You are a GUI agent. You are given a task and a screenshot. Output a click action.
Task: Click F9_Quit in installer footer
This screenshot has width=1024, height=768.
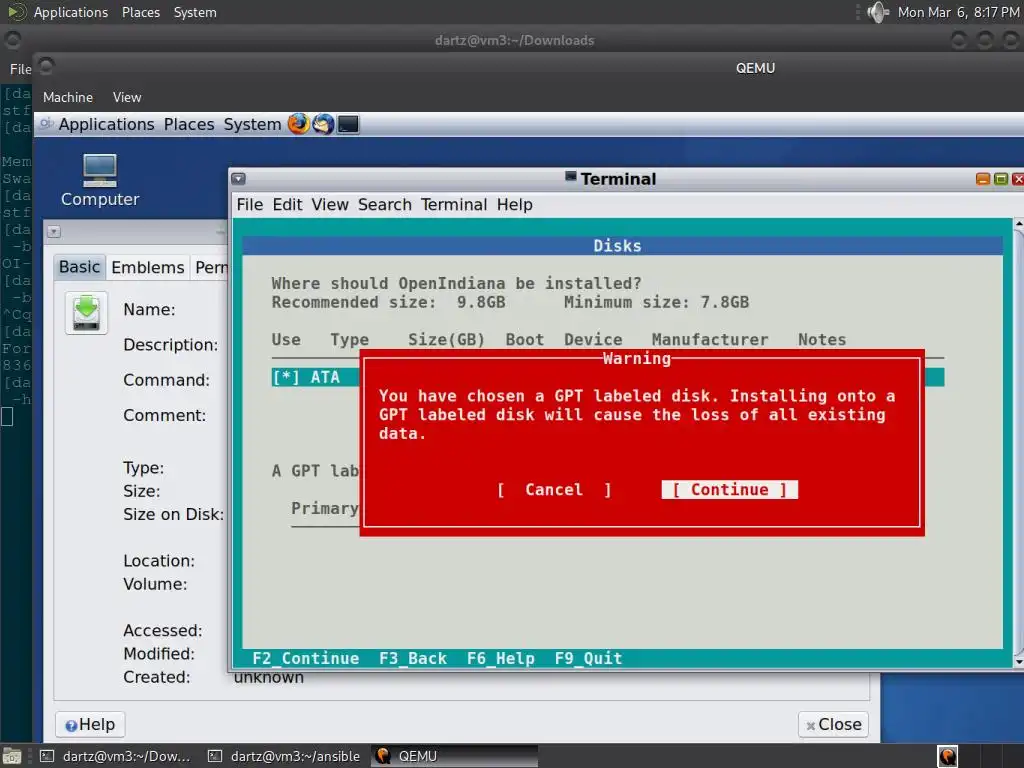point(588,658)
